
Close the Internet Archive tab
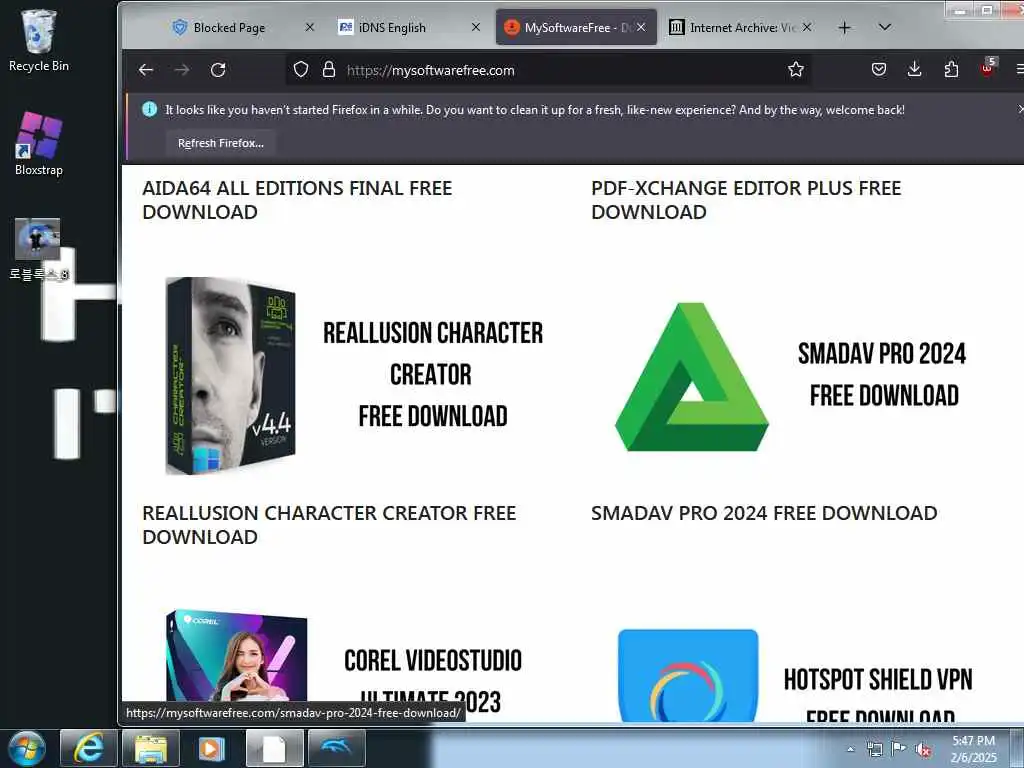click(x=807, y=27)
